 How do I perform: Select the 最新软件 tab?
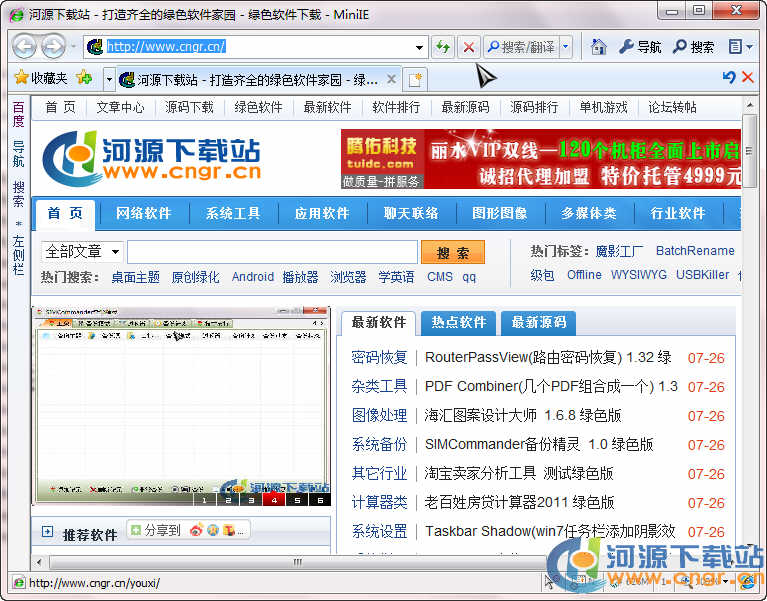point(379,322)
